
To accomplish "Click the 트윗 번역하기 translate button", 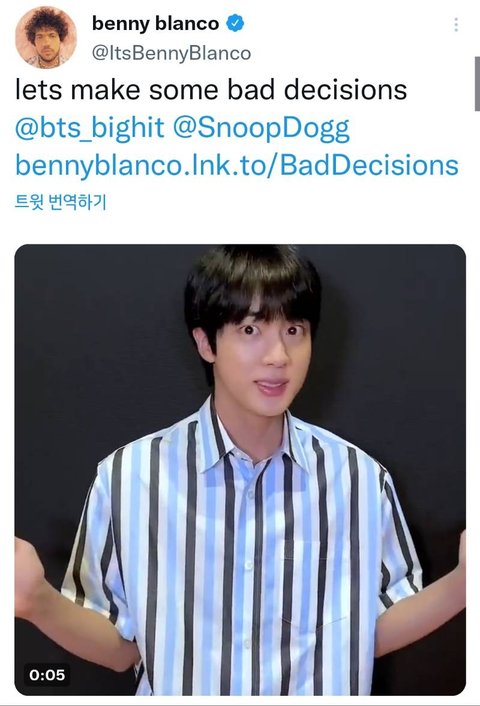I will point(61,202).
